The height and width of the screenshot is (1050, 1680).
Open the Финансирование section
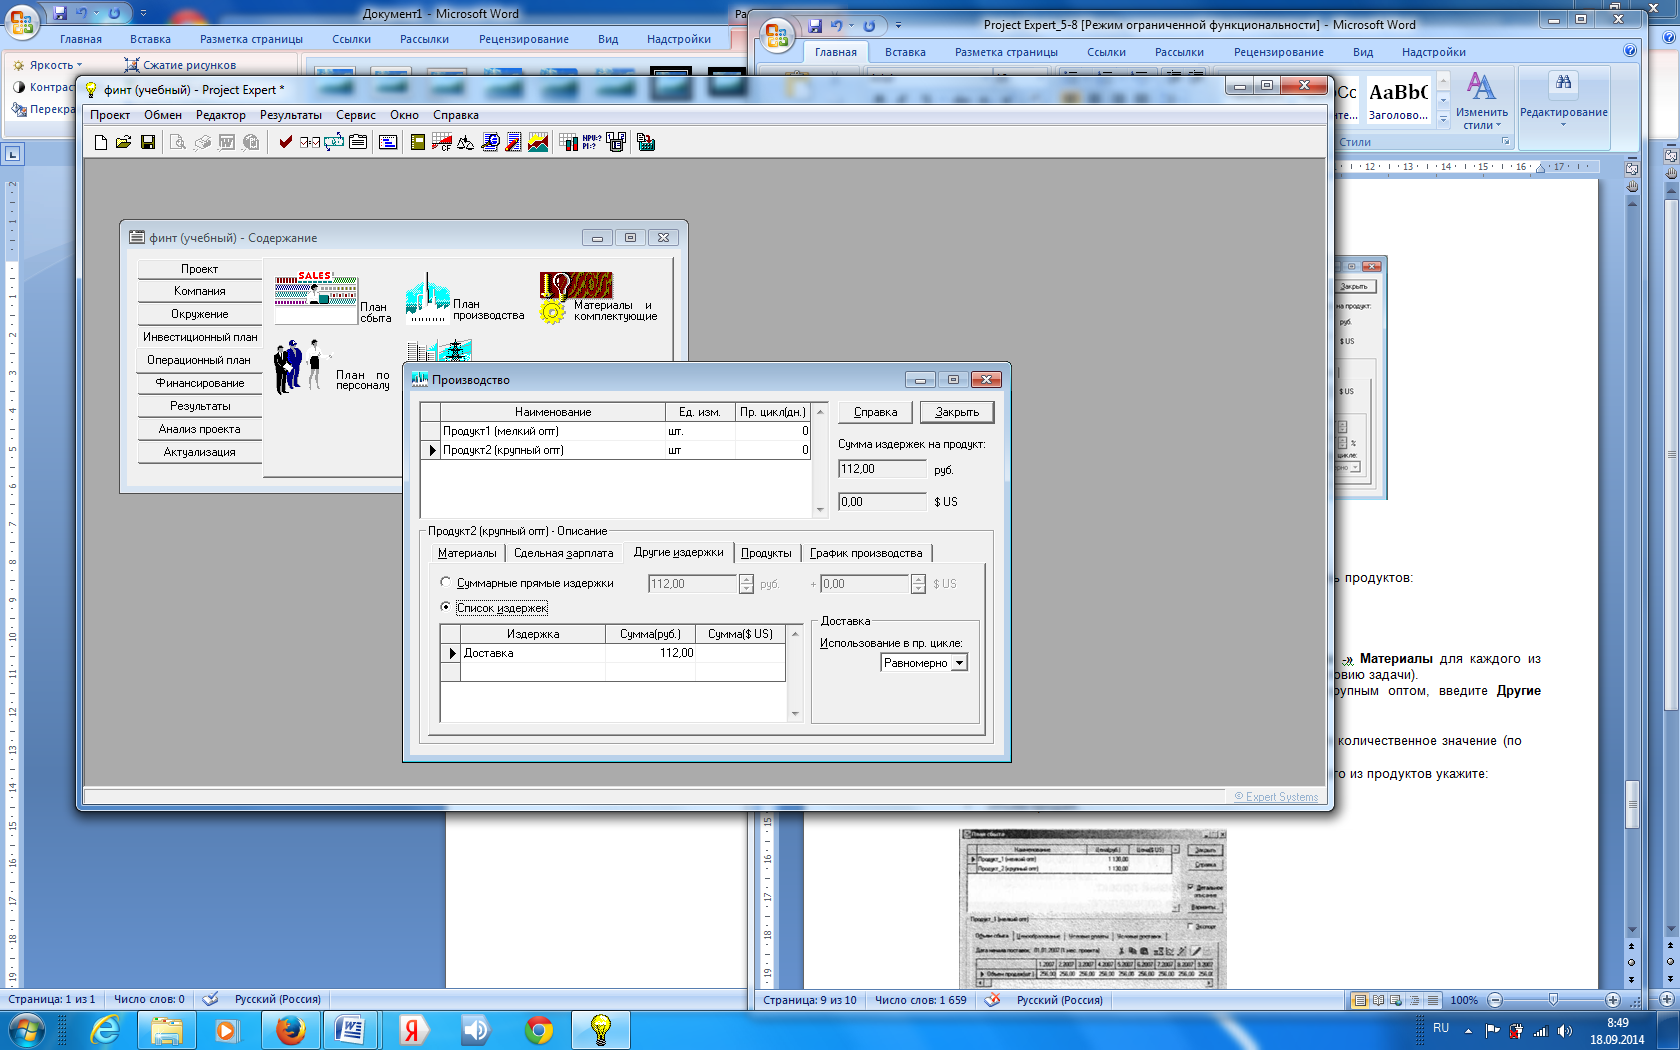point(200,383)
